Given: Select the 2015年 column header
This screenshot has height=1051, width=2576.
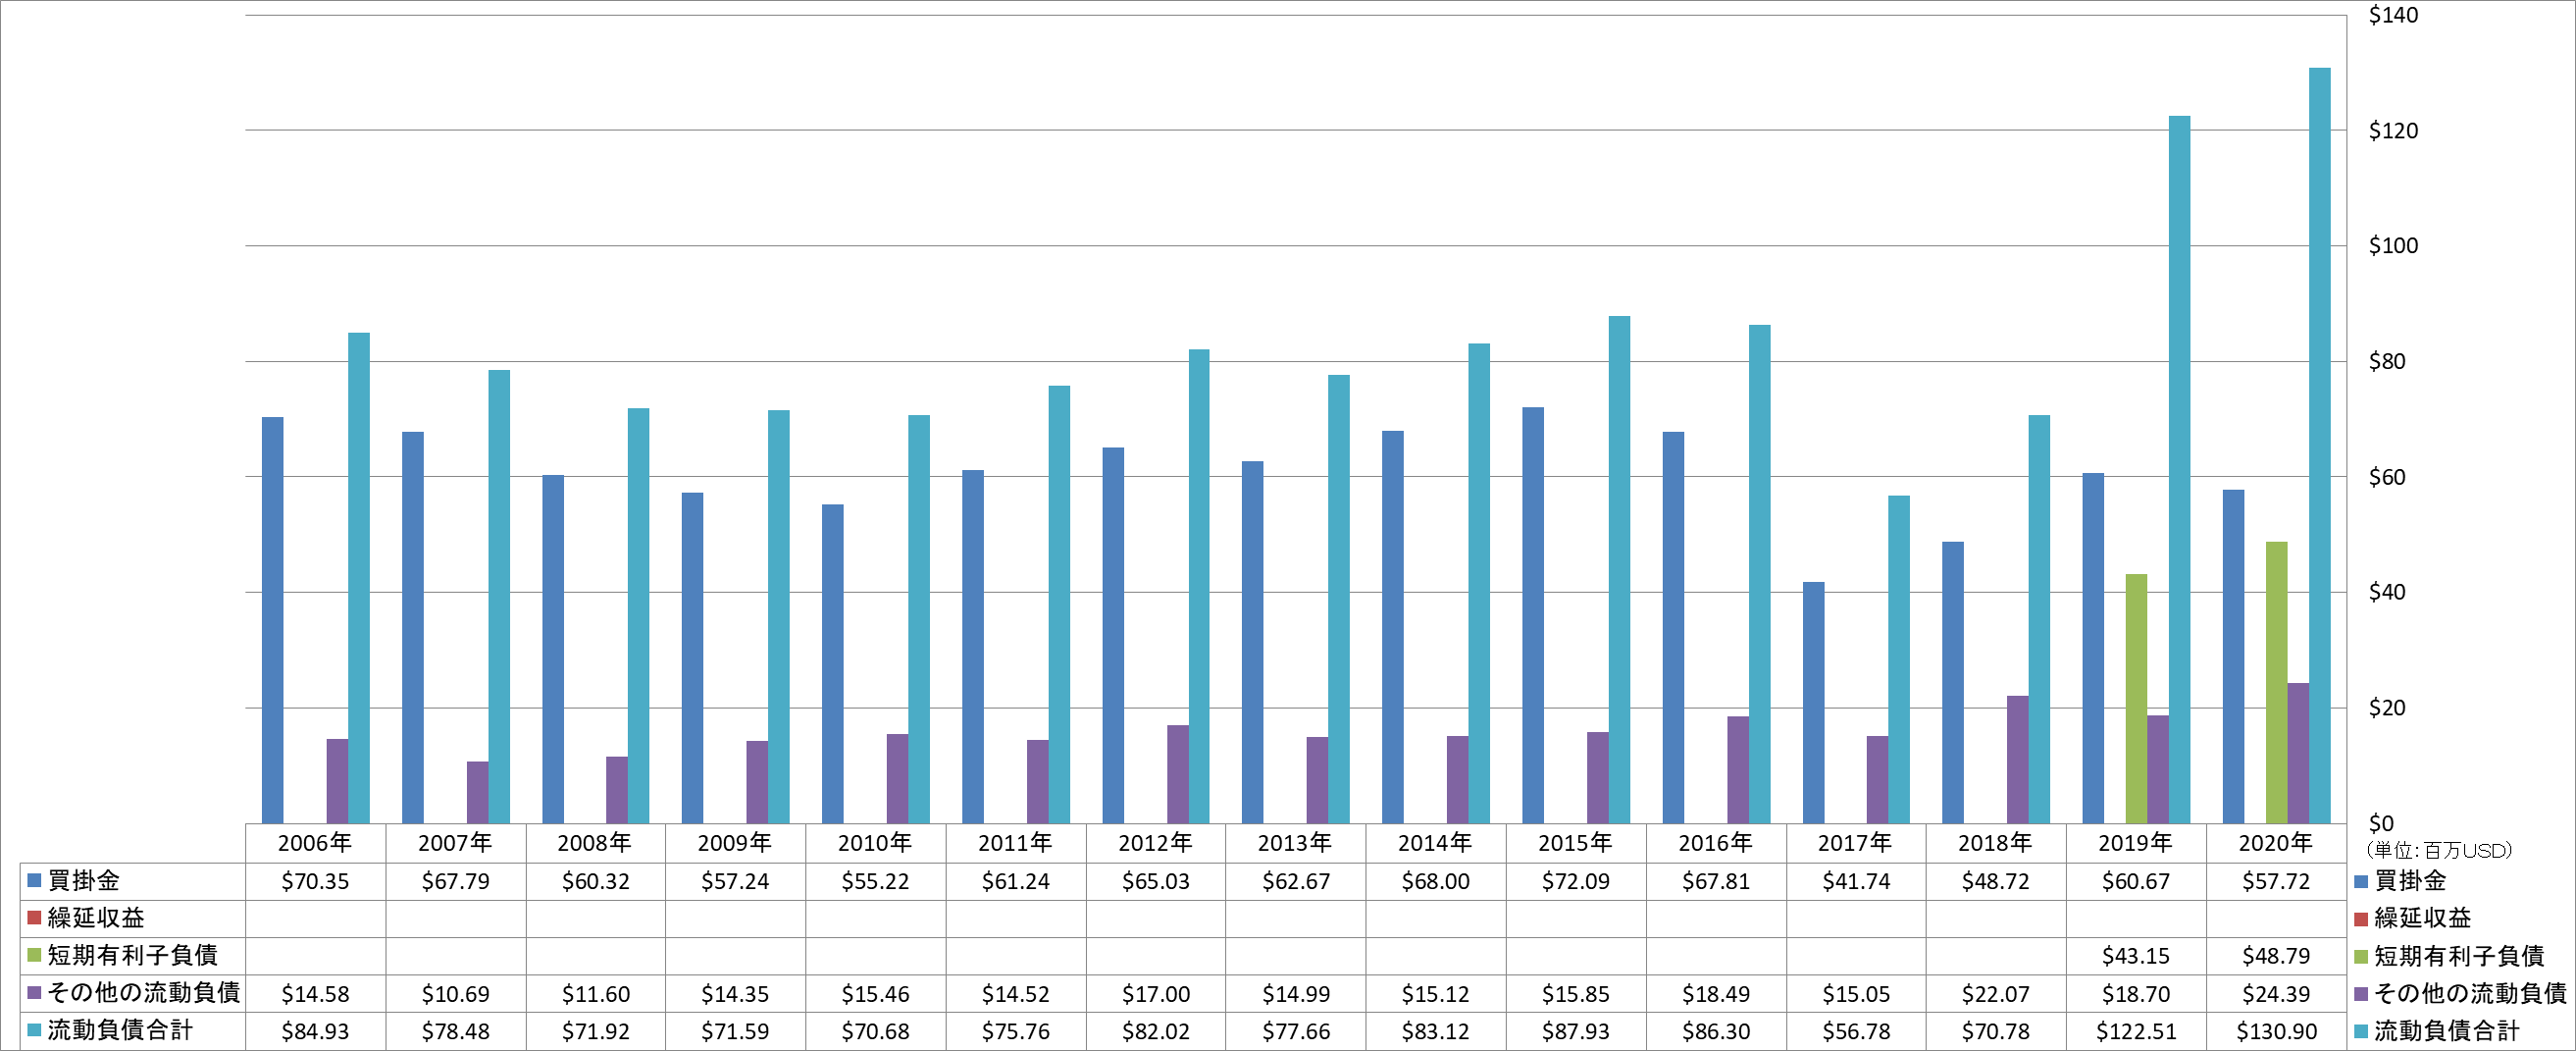Looking at the screenshot, I should point(1575,843).
